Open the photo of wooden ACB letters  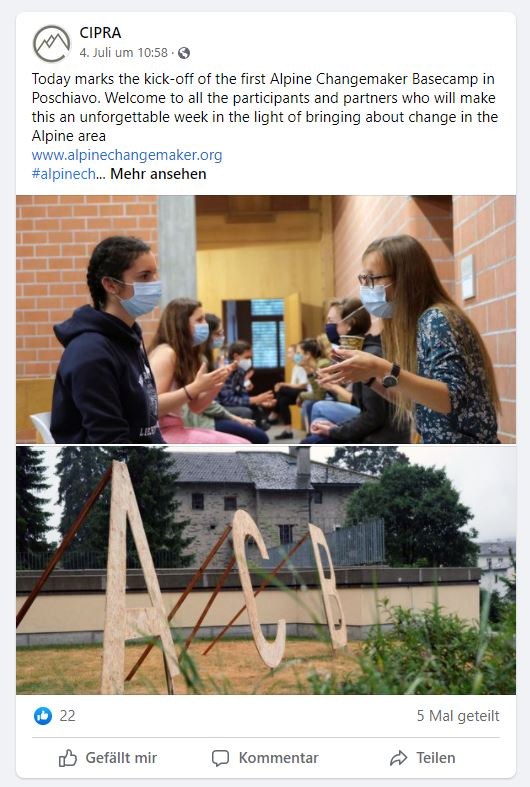pos(266,570)
